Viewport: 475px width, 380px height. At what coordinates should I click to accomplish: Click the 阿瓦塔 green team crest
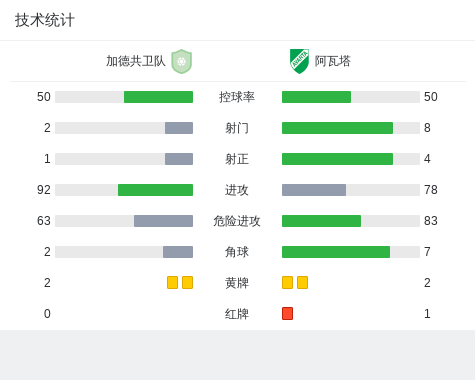299,61
